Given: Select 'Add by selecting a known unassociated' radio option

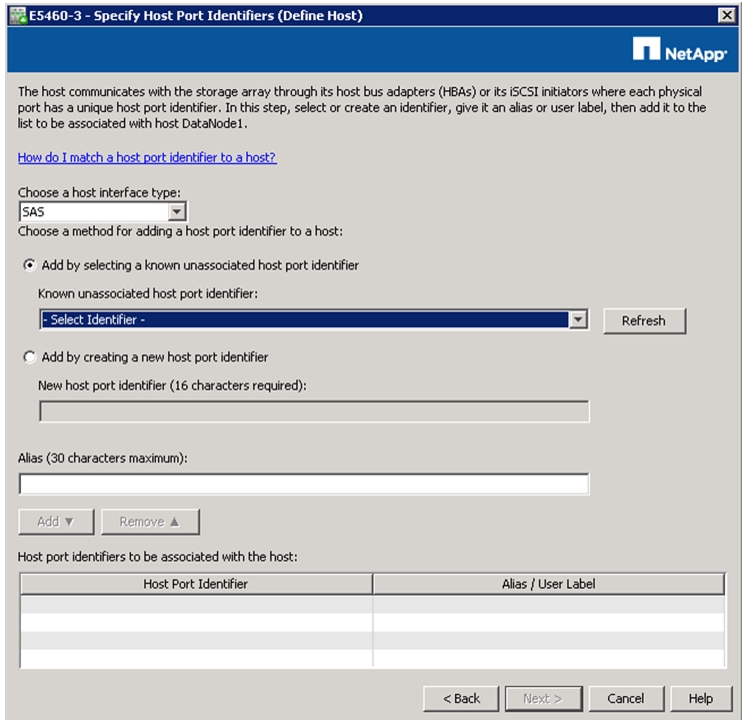Looking at the screenshot, I should pyautogui.click(x=29, y=265).
